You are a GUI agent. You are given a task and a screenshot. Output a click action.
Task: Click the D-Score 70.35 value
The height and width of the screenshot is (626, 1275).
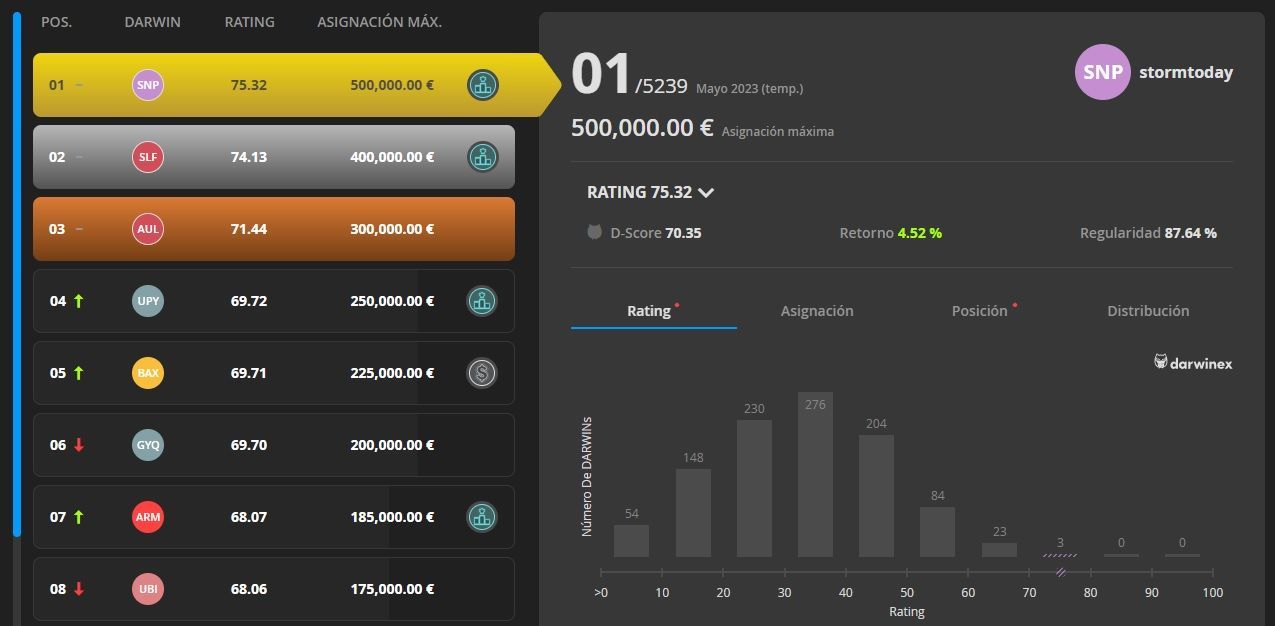(683, 233)
